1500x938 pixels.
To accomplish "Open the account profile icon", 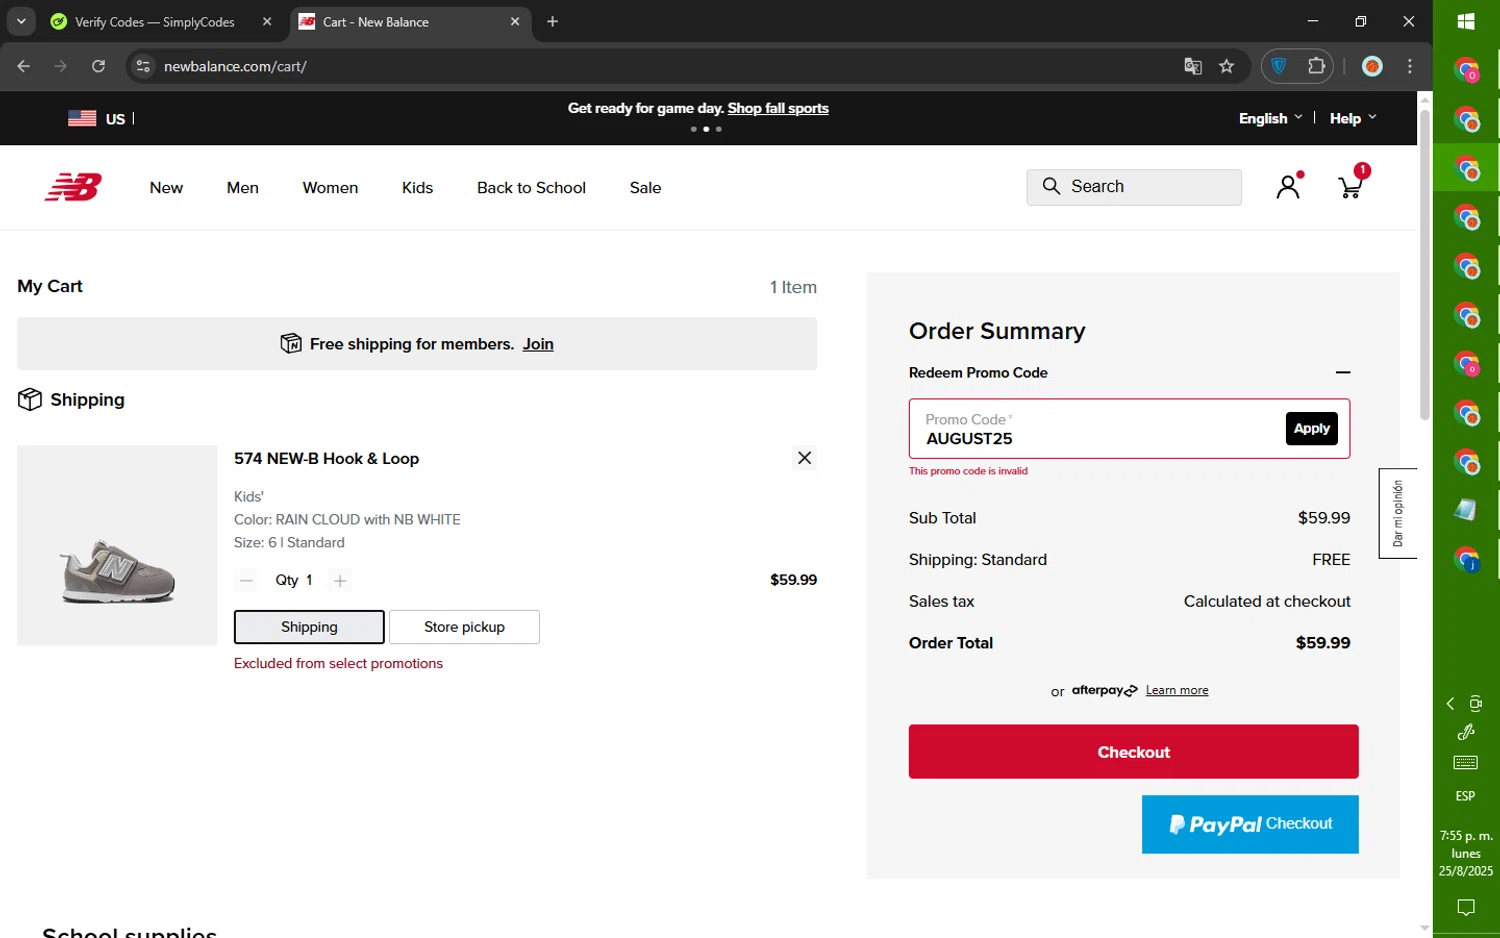I will click(1288, 186).
